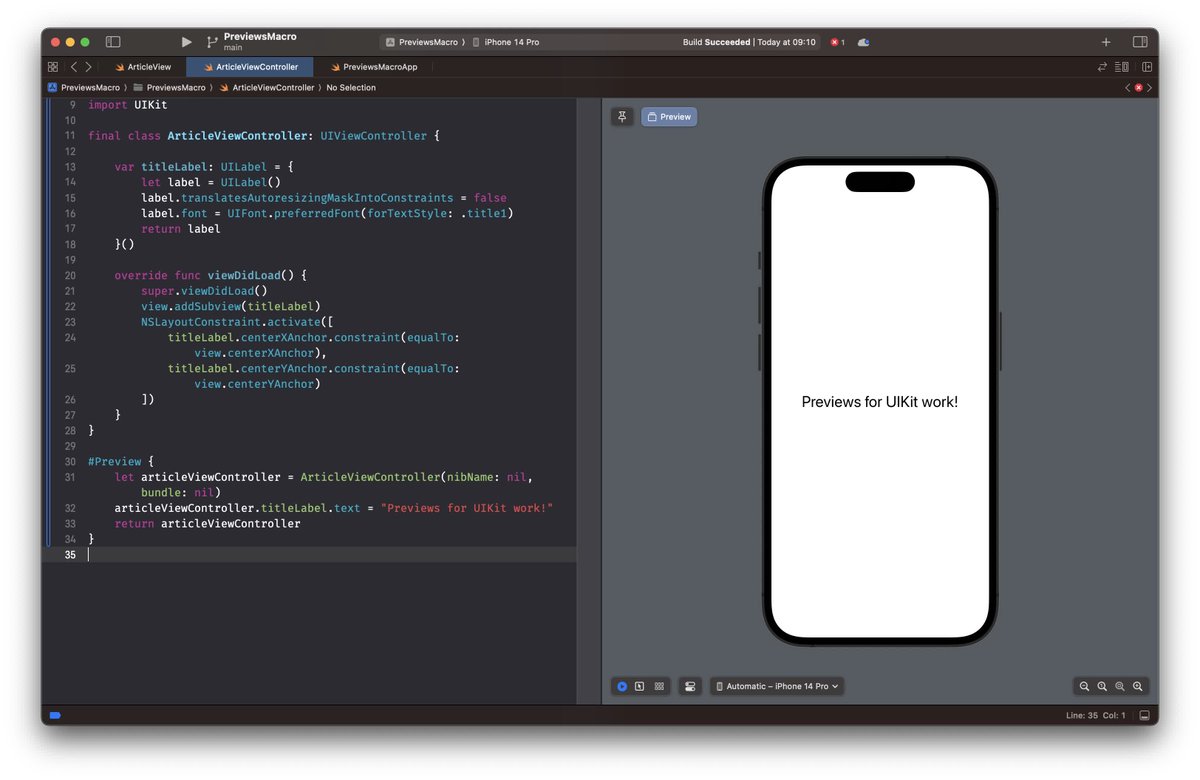Viewport: 1200px width, 780px height.
Task: Expand the back history navigation chevron
Action: pyautogui.click(x=74, y=66)
